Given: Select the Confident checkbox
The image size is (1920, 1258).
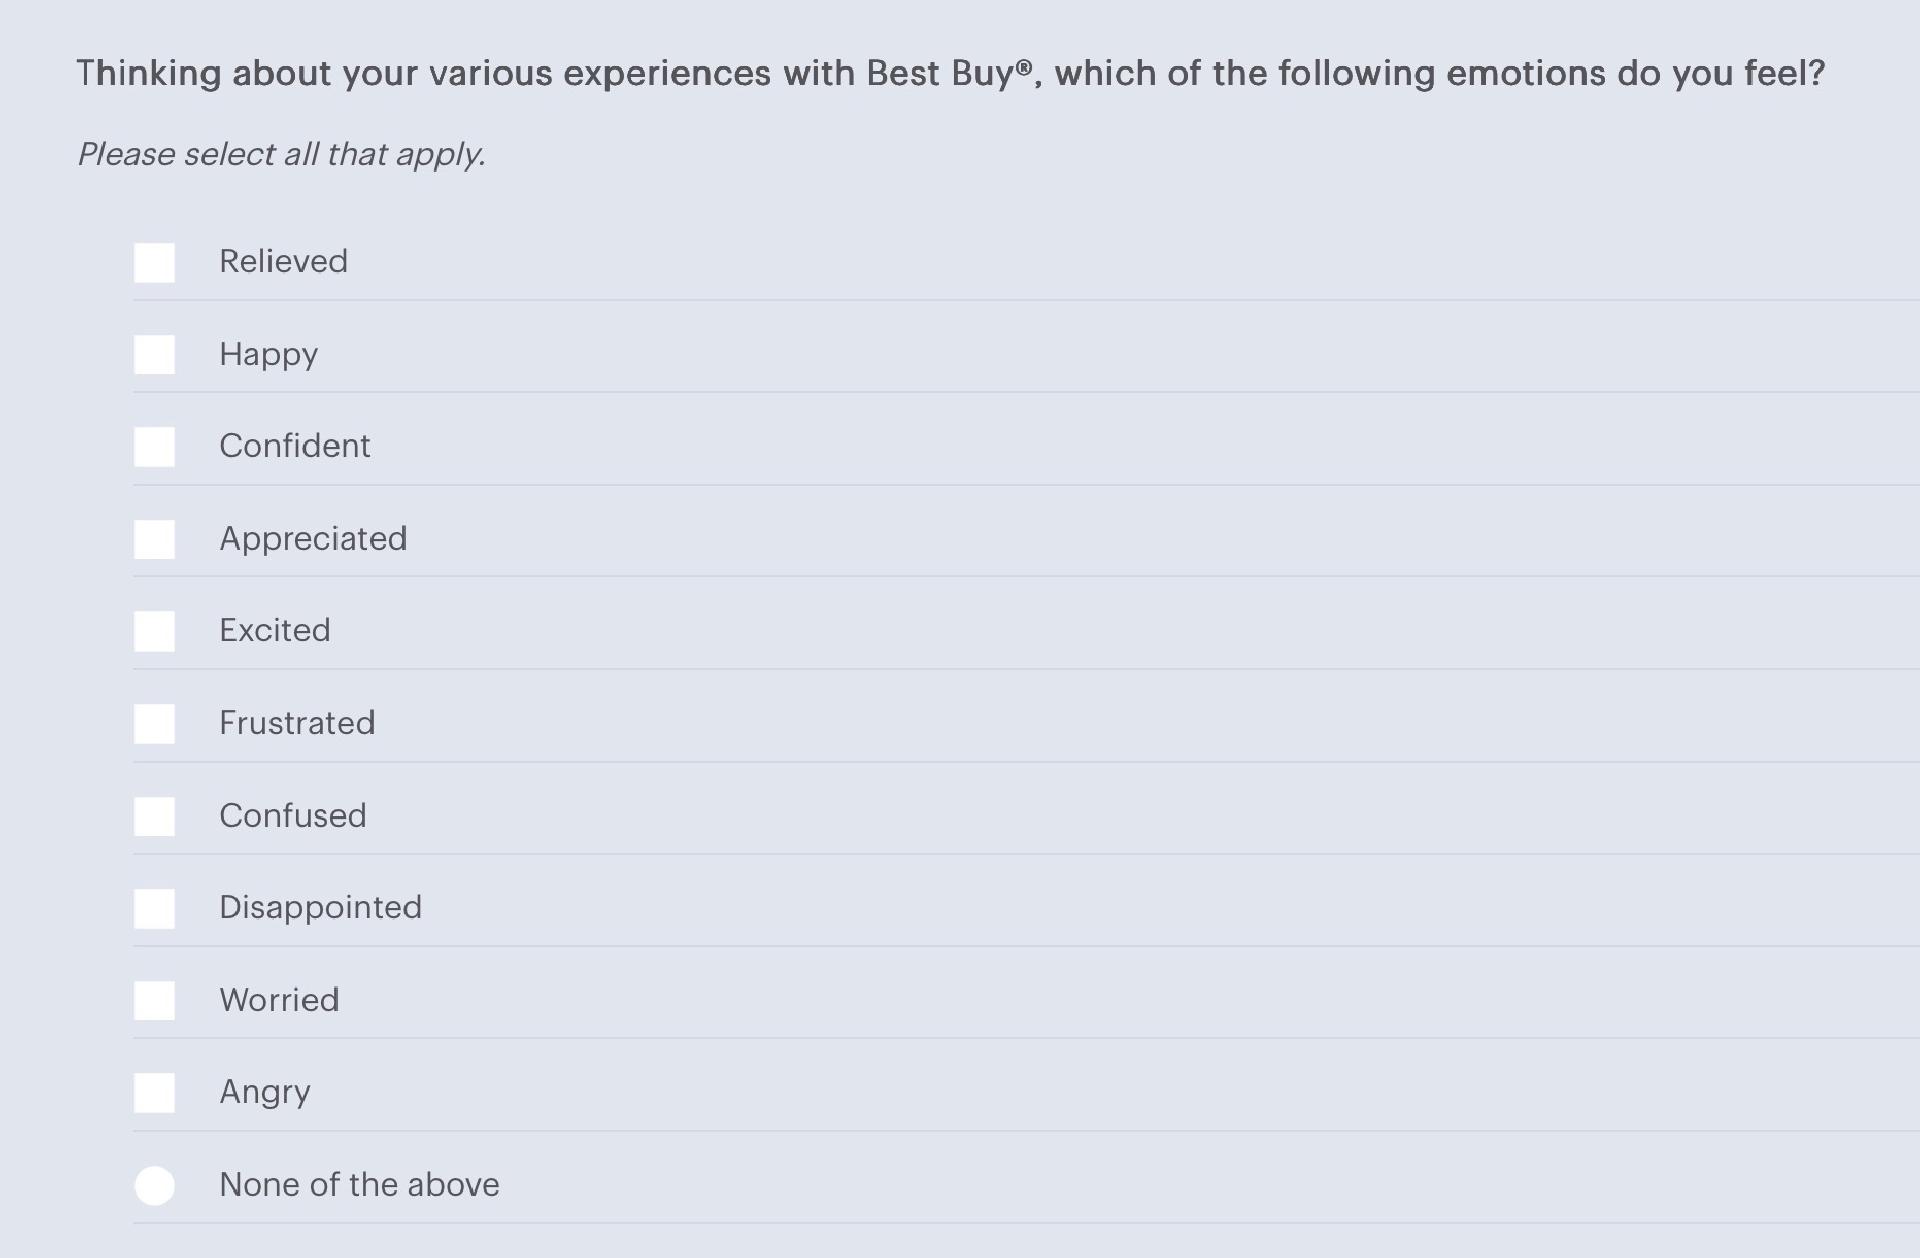Looking at the screenshot, I should coord(154,447).
